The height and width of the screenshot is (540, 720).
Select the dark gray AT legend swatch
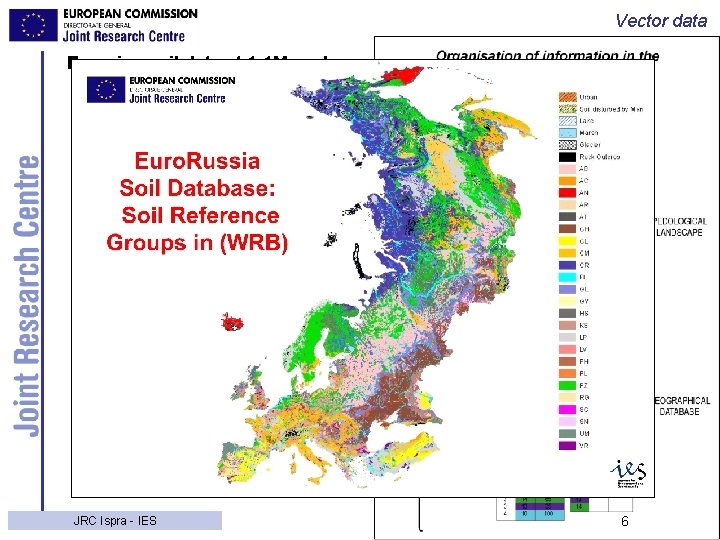coord(568,217)
